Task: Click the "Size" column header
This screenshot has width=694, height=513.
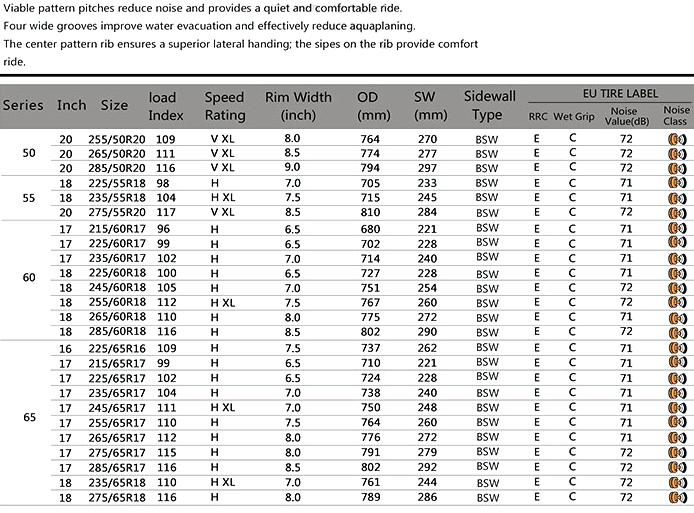Action: coord(114,105)
